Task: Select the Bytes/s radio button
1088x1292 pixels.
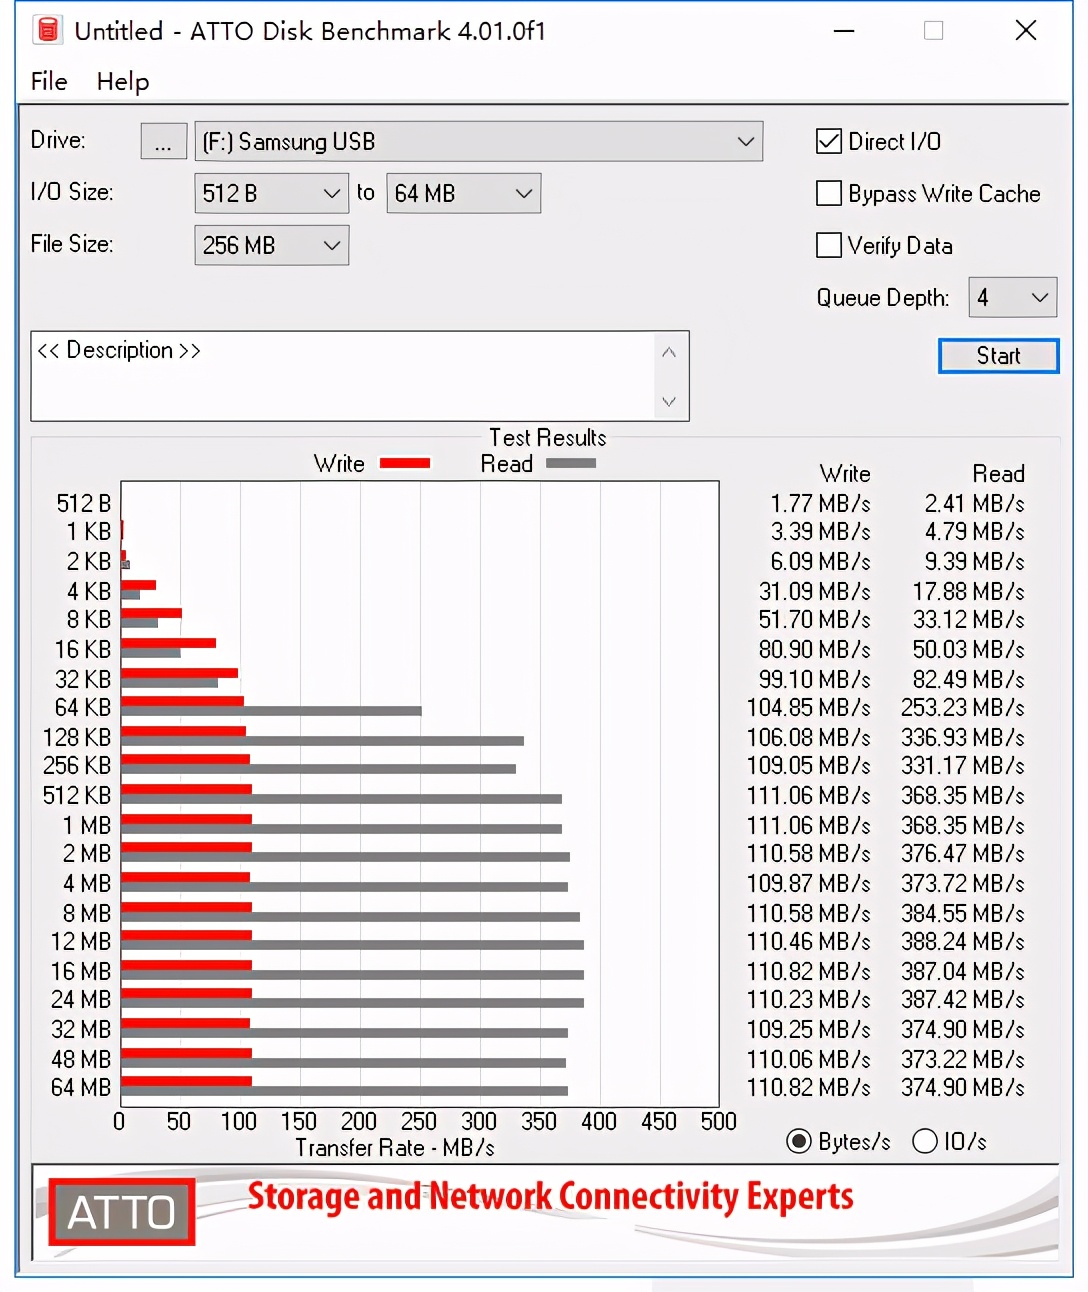Action: [799, 1141]
